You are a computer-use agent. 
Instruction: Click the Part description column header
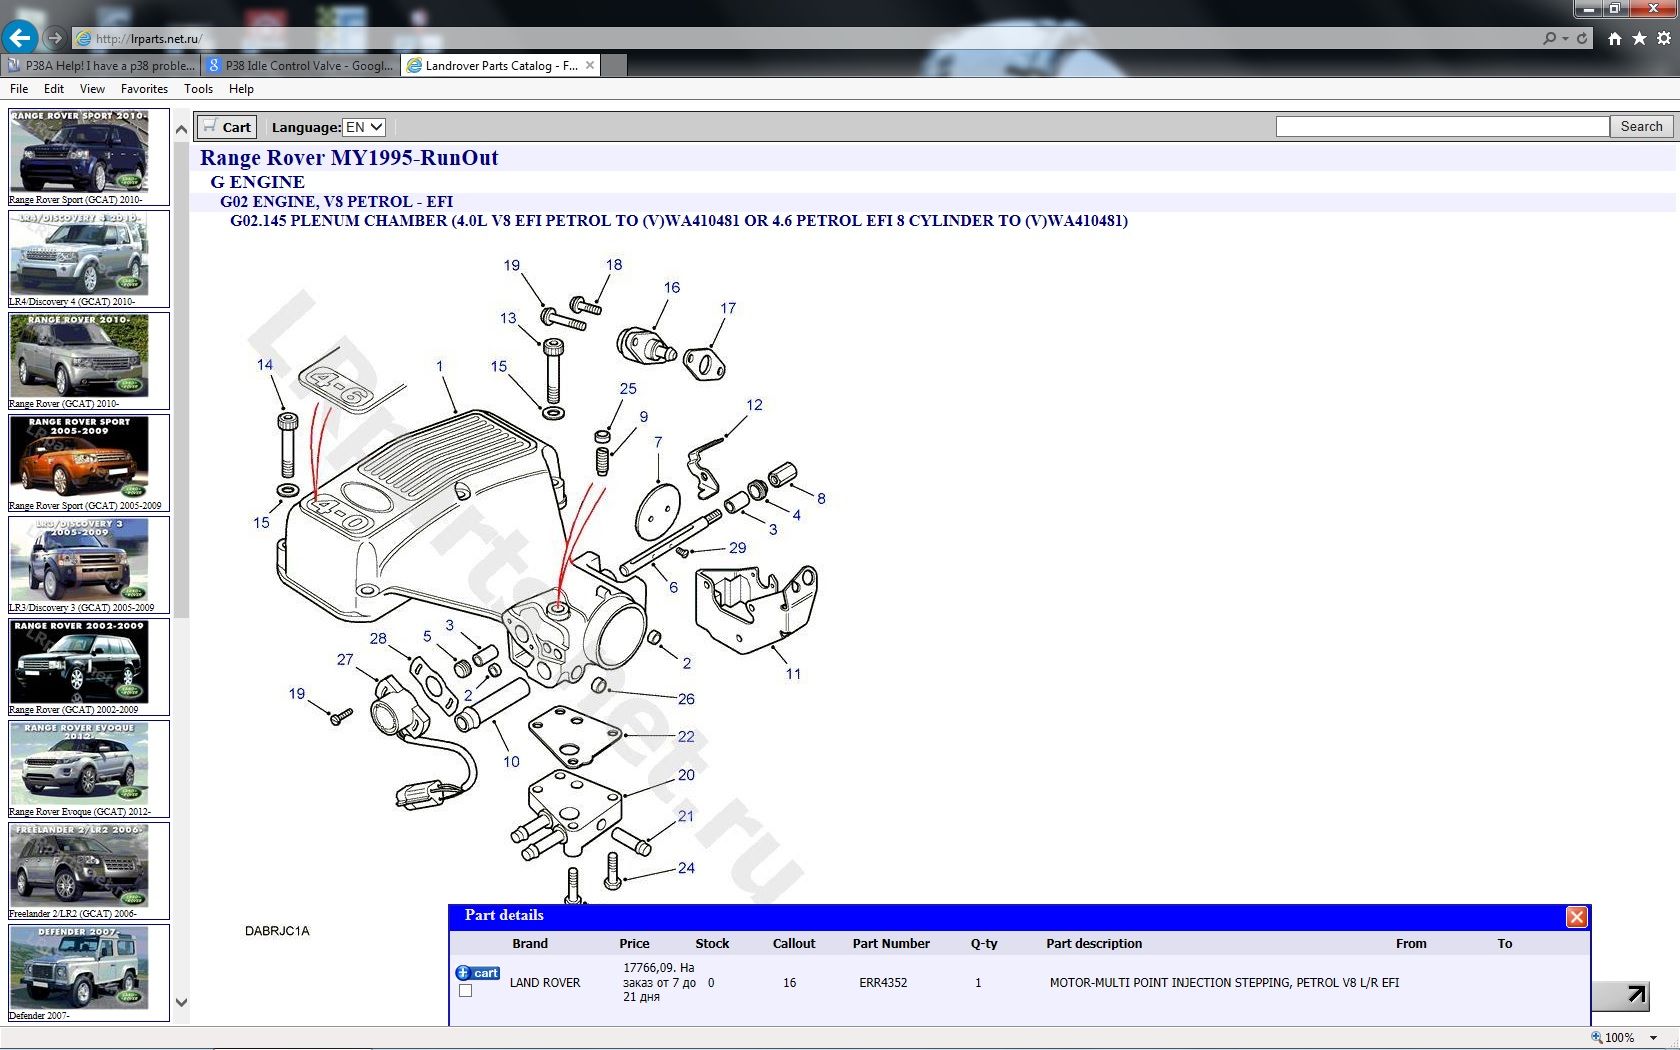[x=1094, y=944]
